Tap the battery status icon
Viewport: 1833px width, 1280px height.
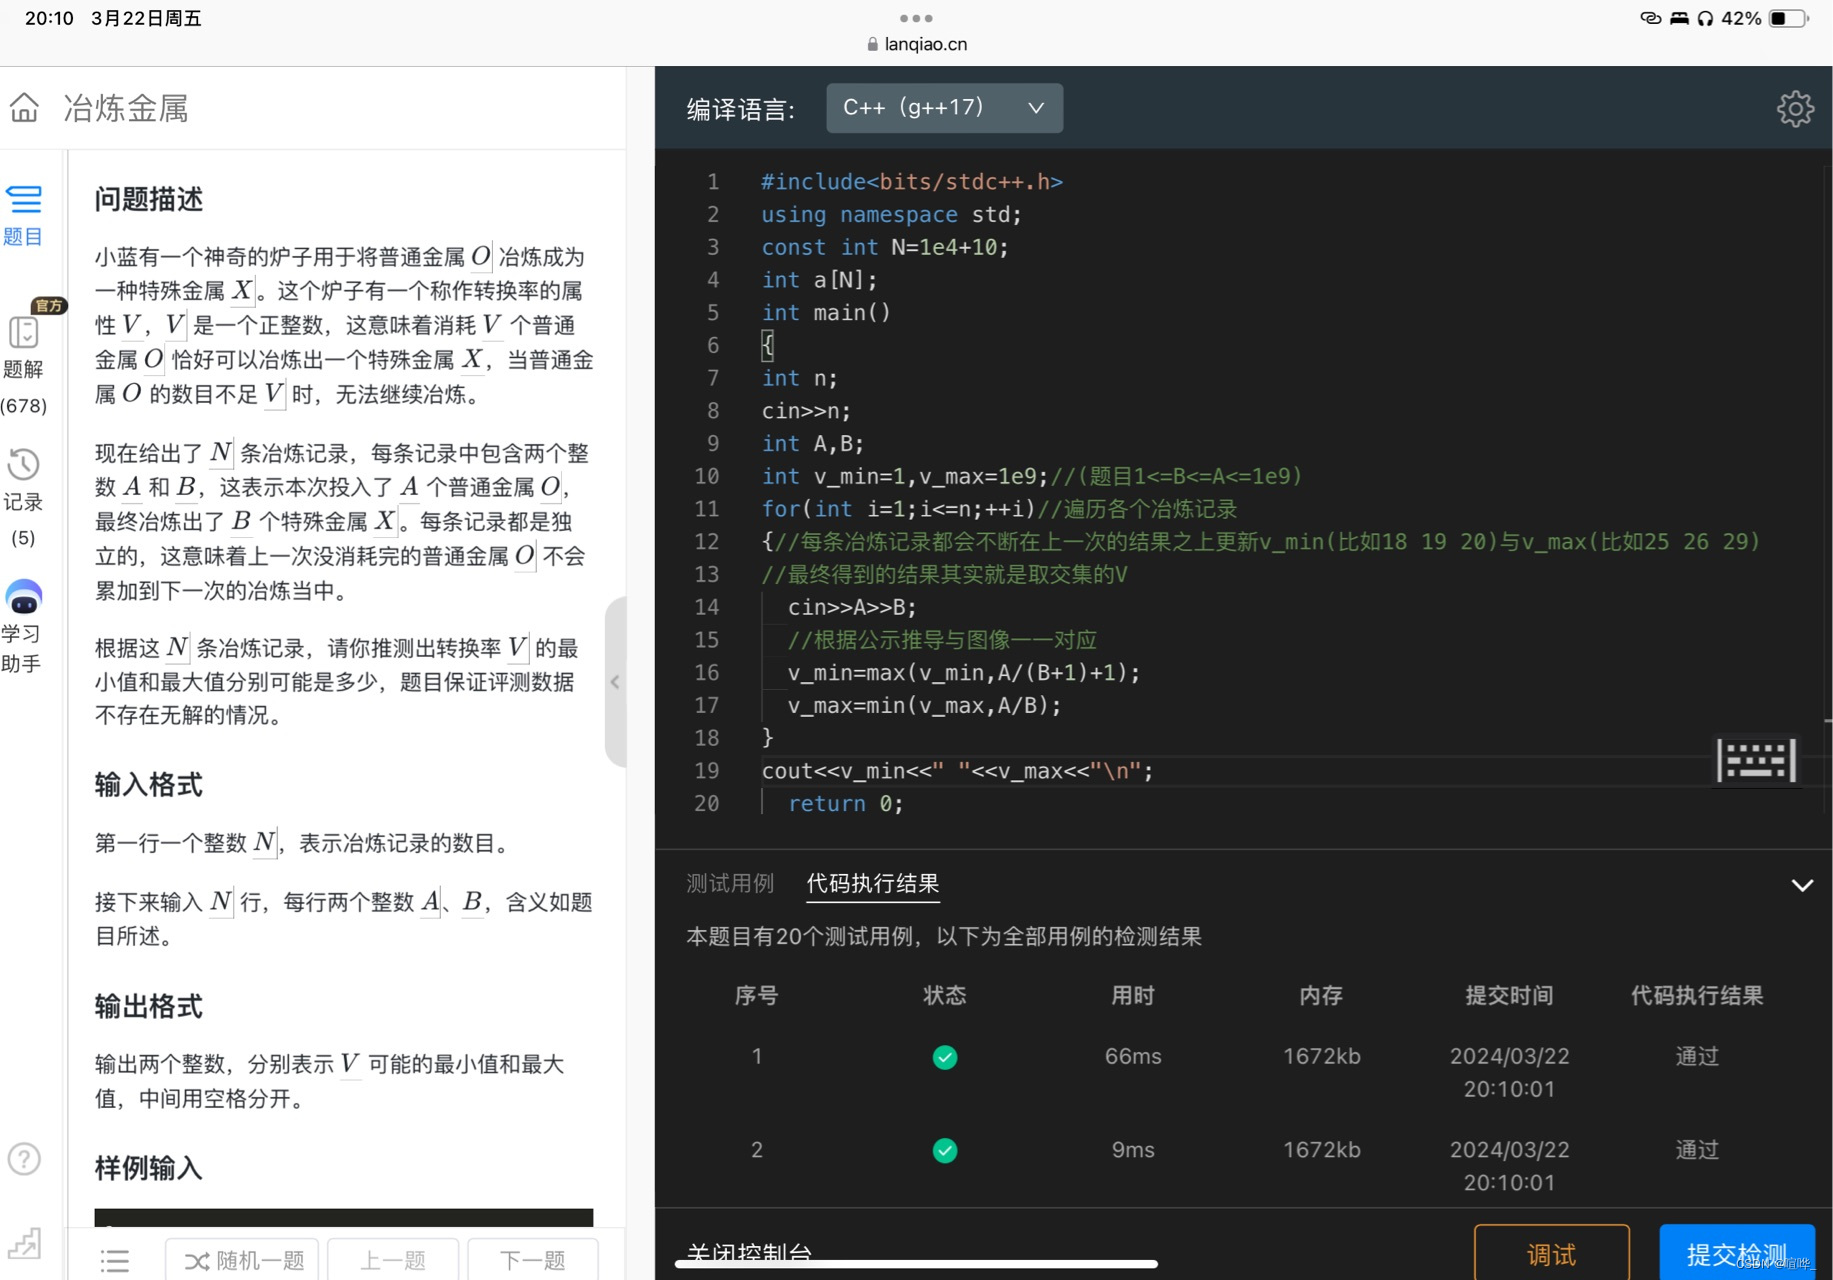coord(1788,18)
